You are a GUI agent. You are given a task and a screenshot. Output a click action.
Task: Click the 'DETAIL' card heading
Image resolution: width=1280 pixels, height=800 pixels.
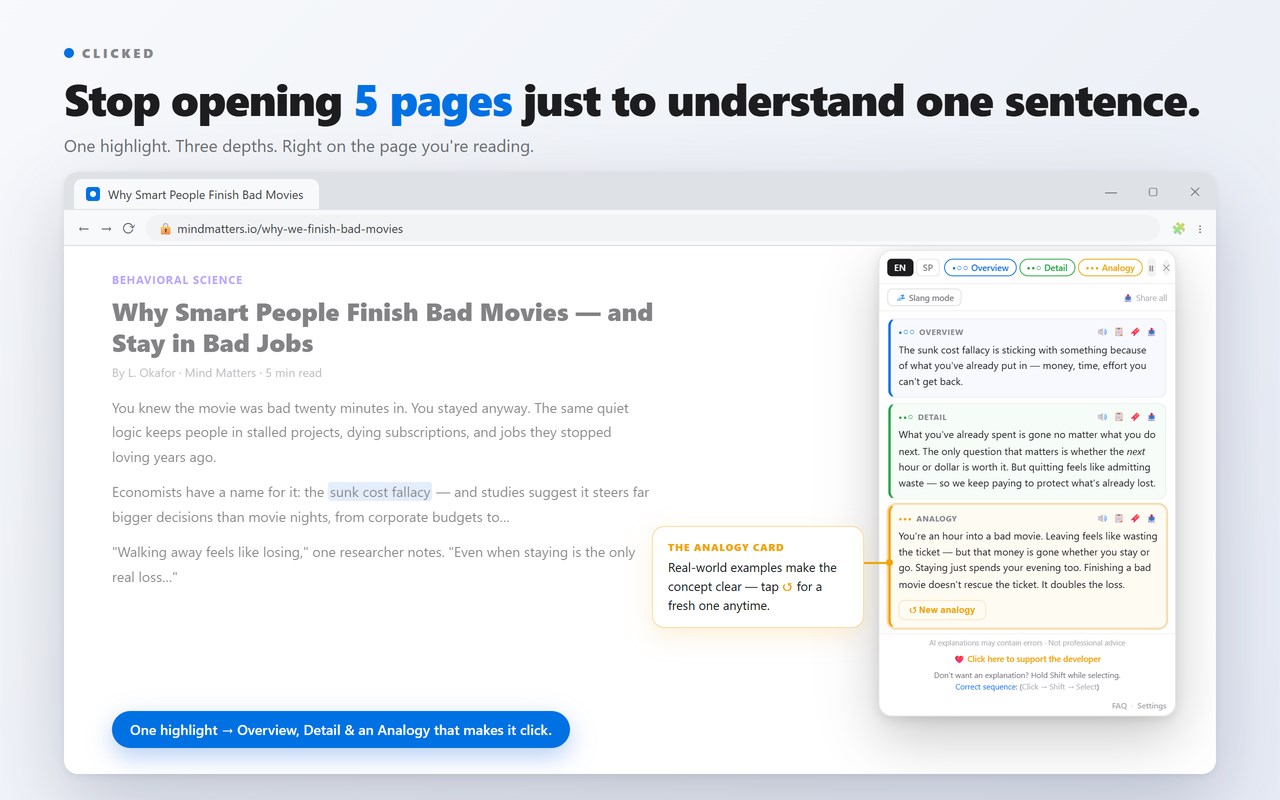point(932,417)
